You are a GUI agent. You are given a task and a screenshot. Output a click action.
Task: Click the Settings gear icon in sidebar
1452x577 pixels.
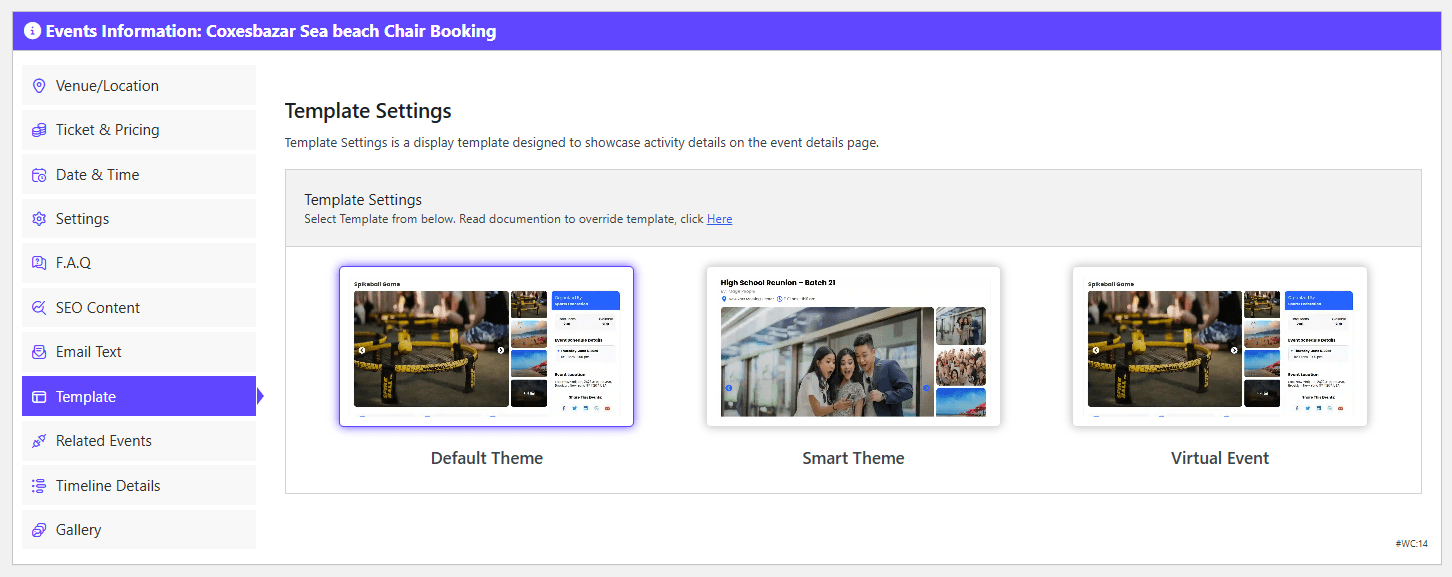pos(39,219)
